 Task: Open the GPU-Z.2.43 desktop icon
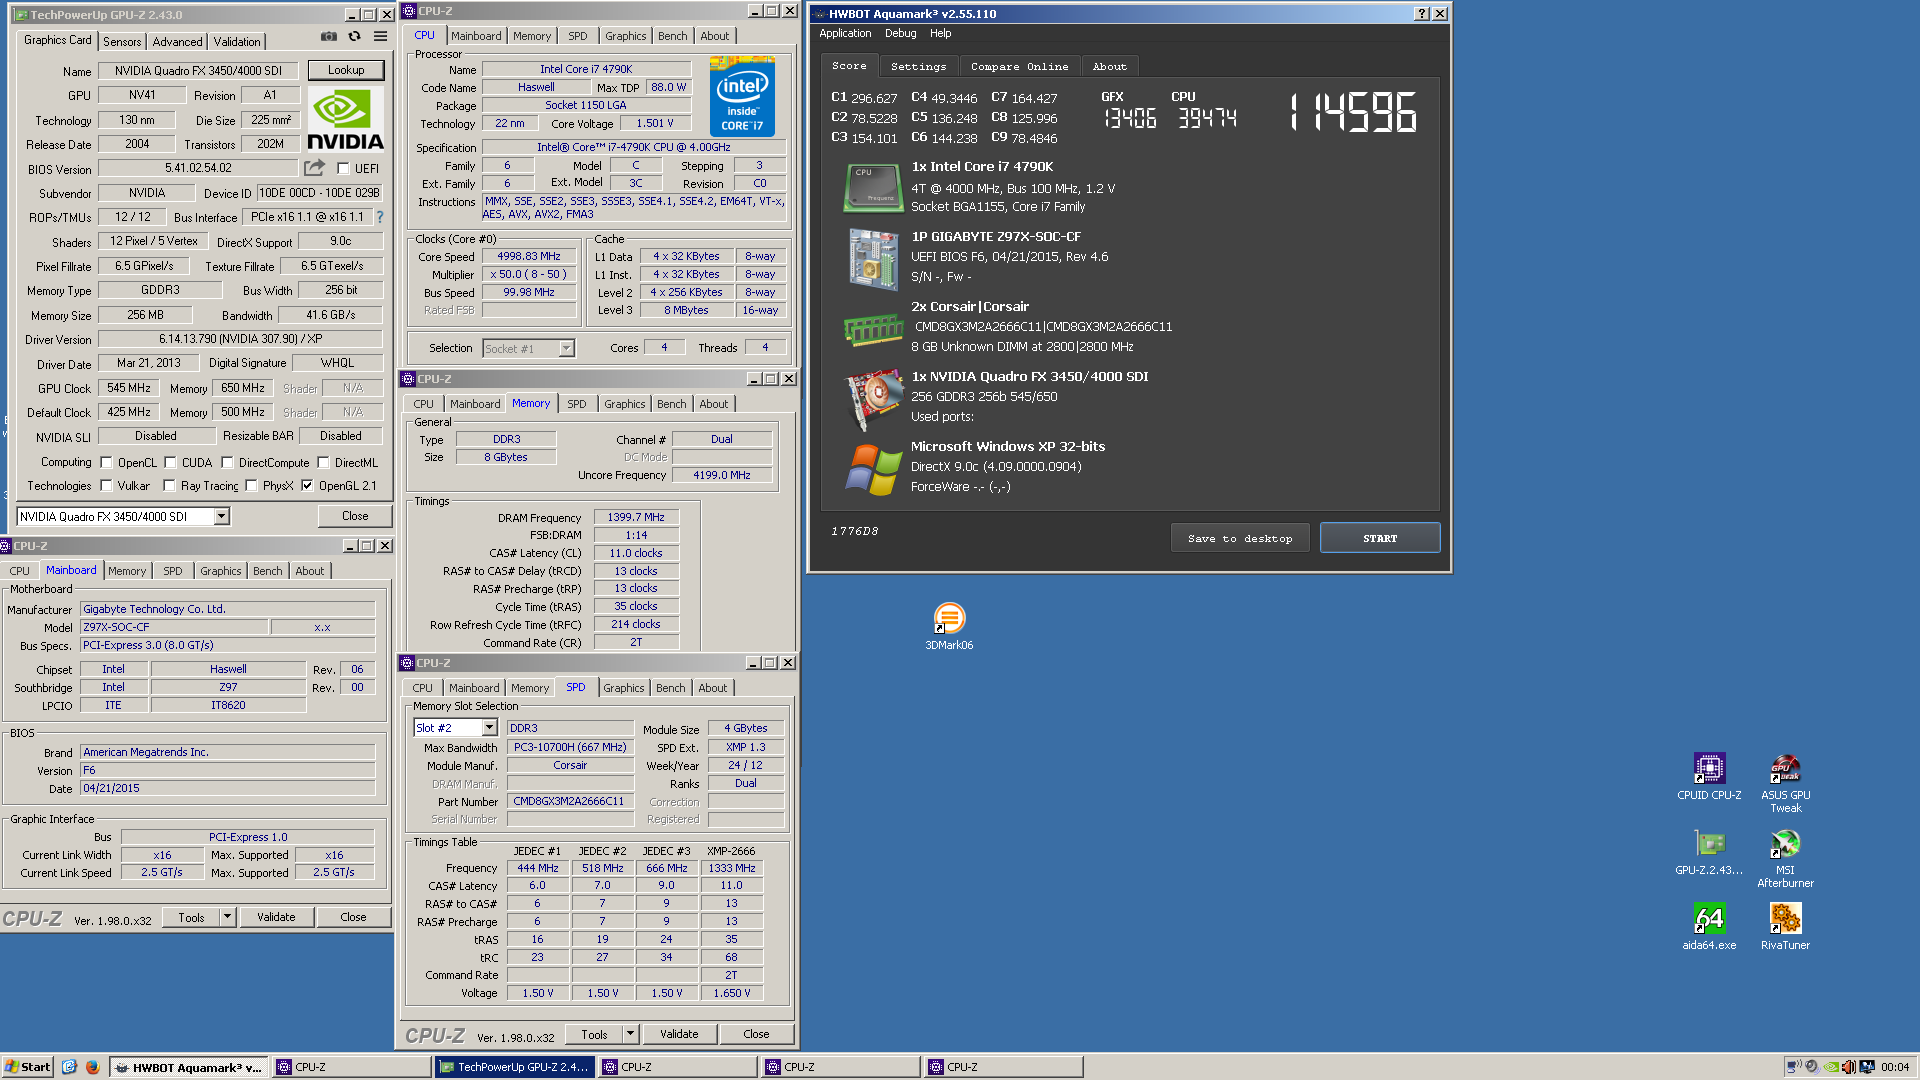point(1709,852)
